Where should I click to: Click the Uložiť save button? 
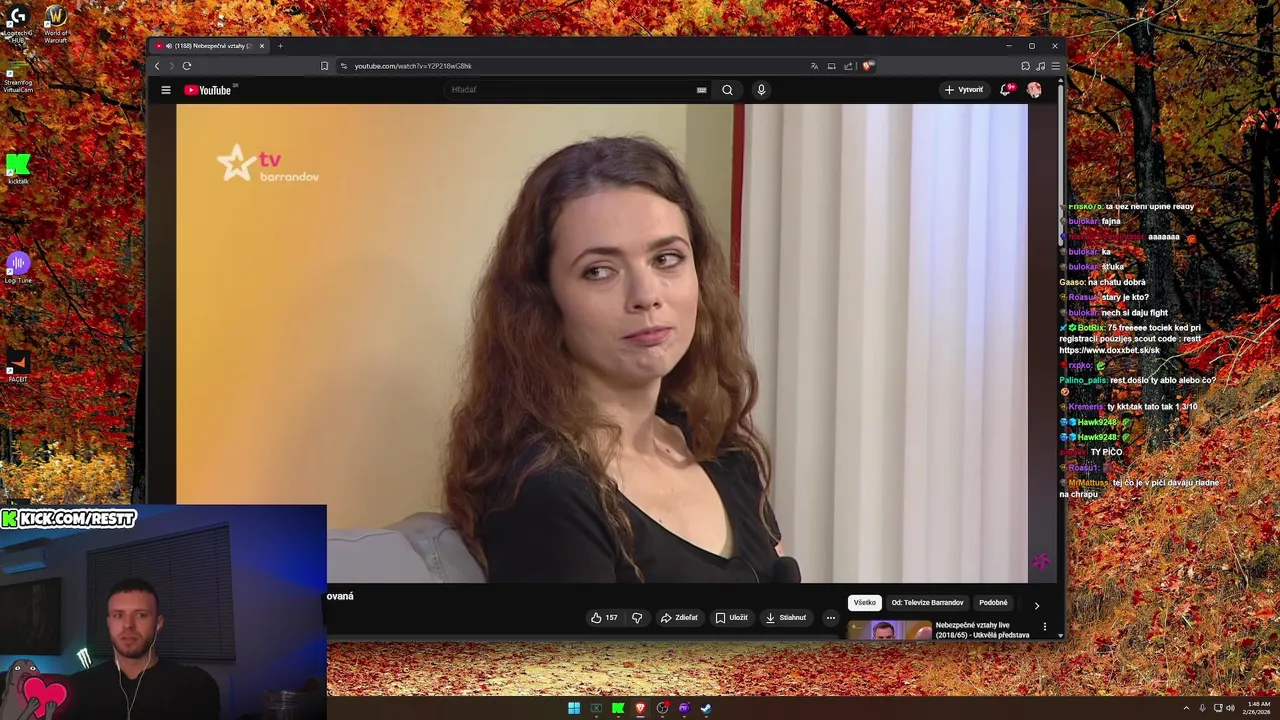click(731, 618)
